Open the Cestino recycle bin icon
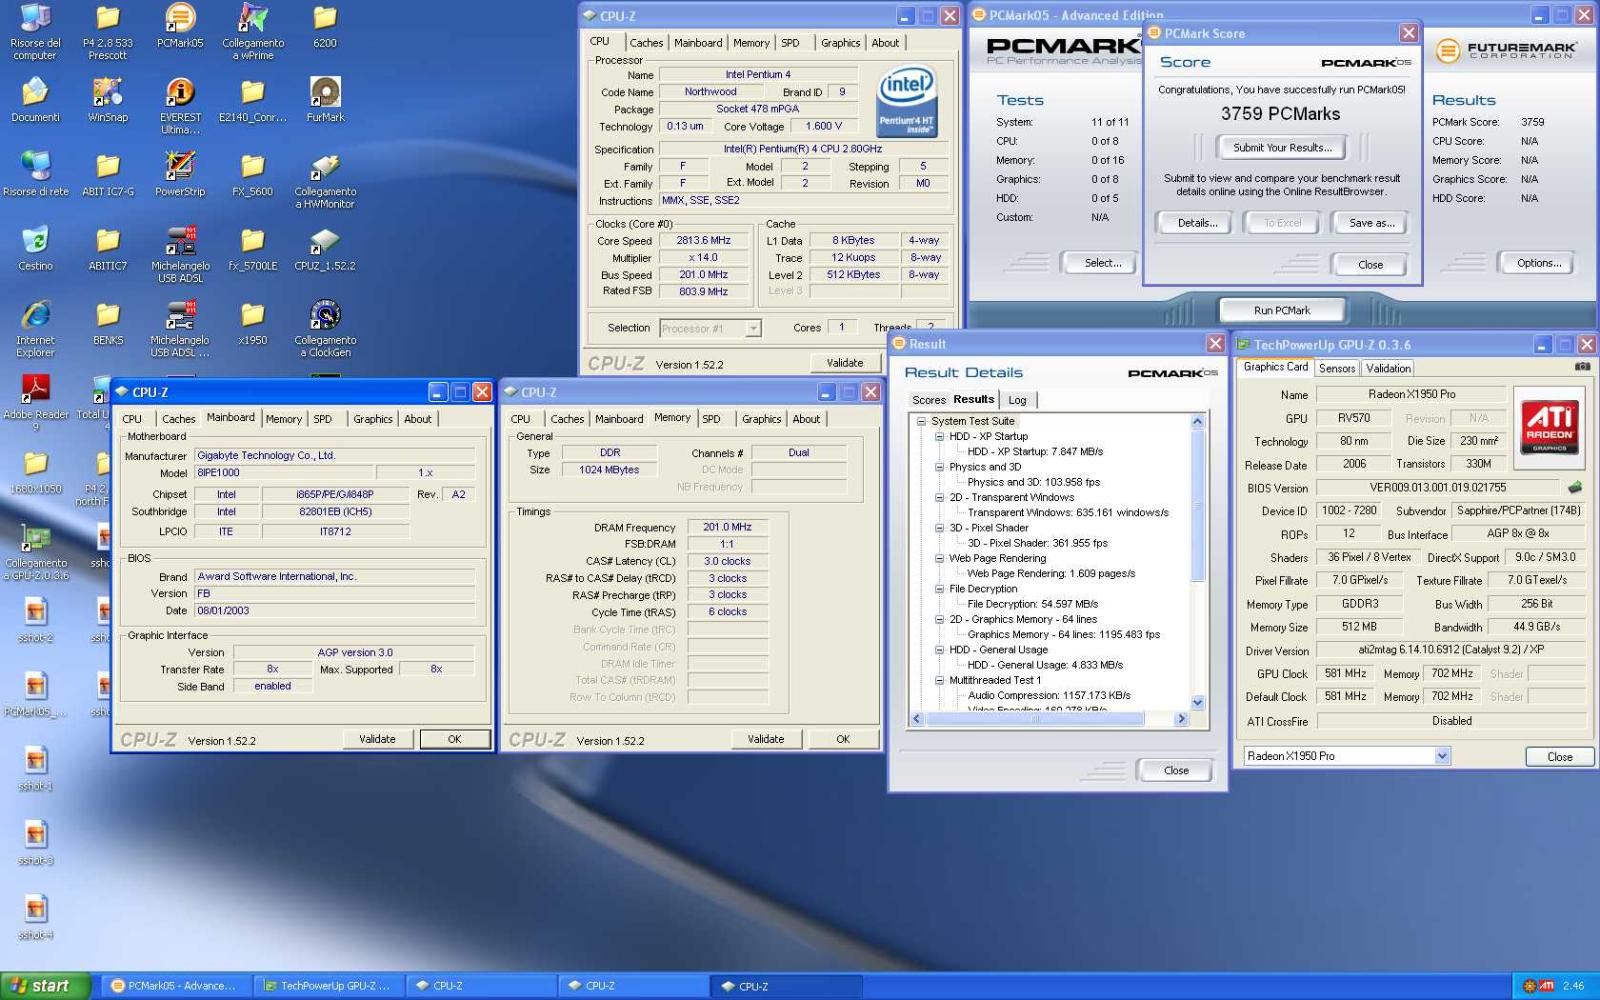 coord(36,248)
